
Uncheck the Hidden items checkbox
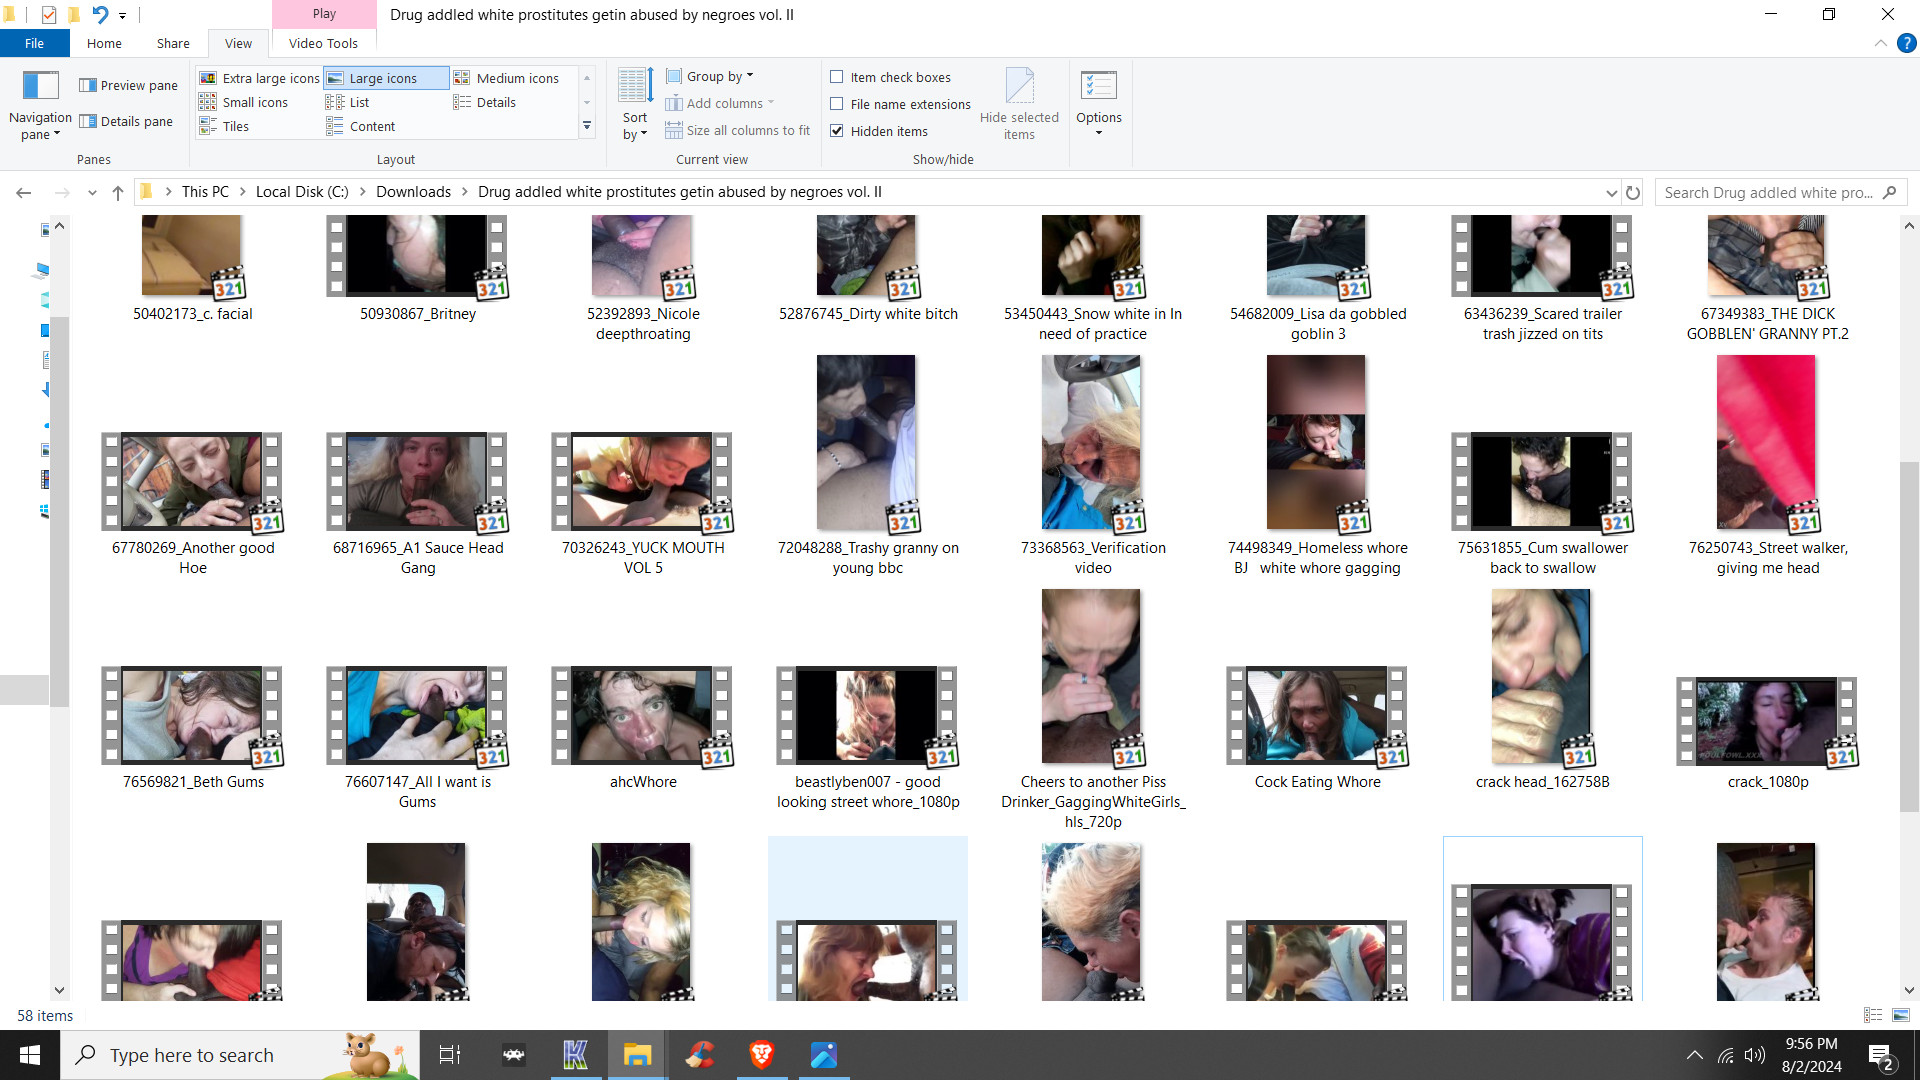pyautogui.click(x=837, y=131)
